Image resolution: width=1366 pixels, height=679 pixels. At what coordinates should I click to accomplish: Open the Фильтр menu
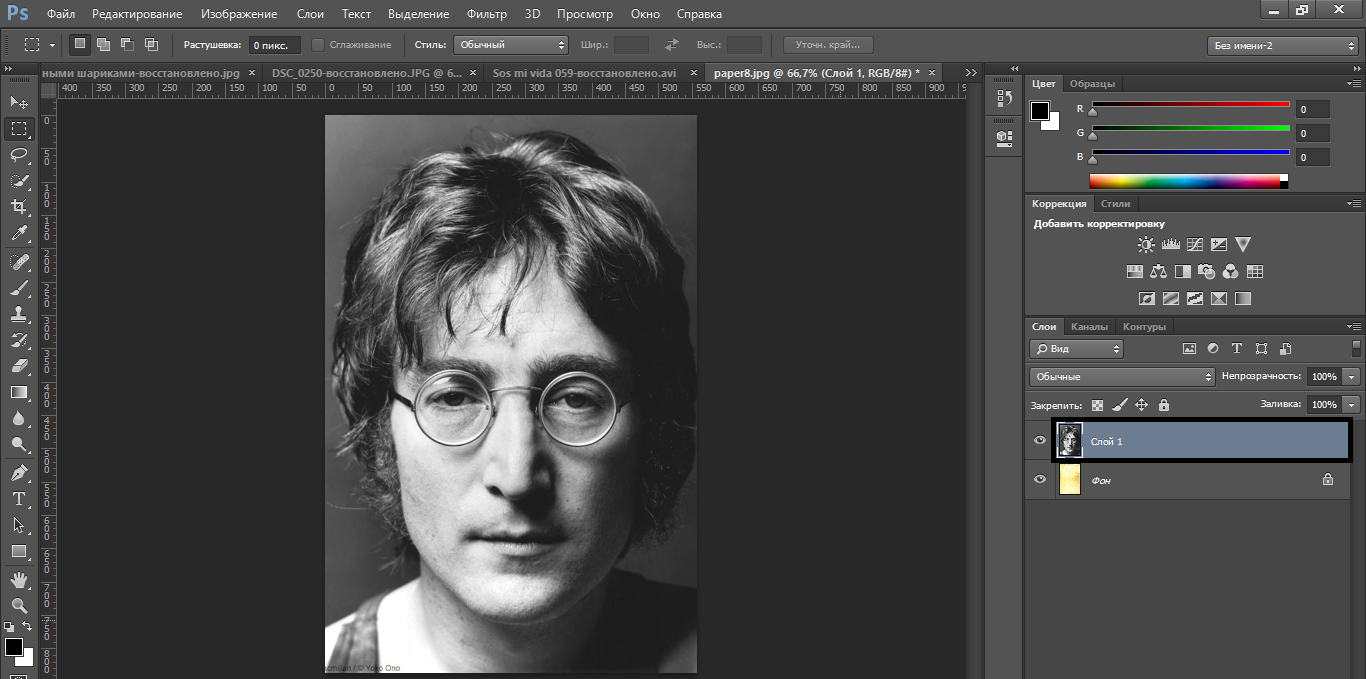(486, 14)
